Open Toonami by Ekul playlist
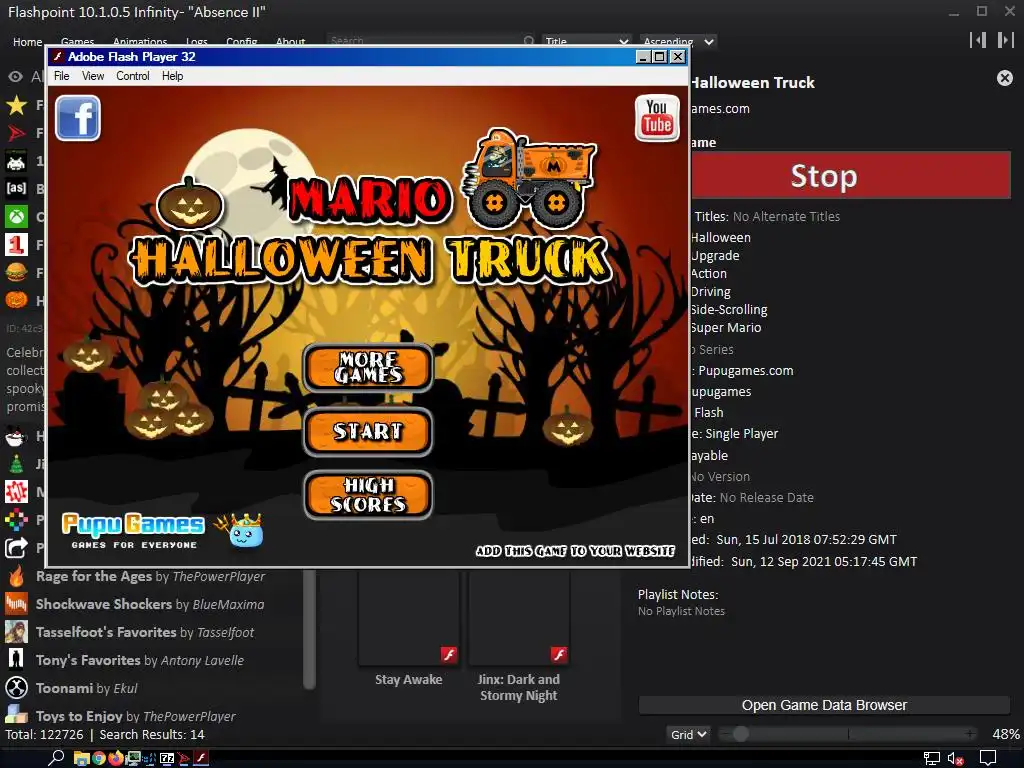 (x=86, y=688)
